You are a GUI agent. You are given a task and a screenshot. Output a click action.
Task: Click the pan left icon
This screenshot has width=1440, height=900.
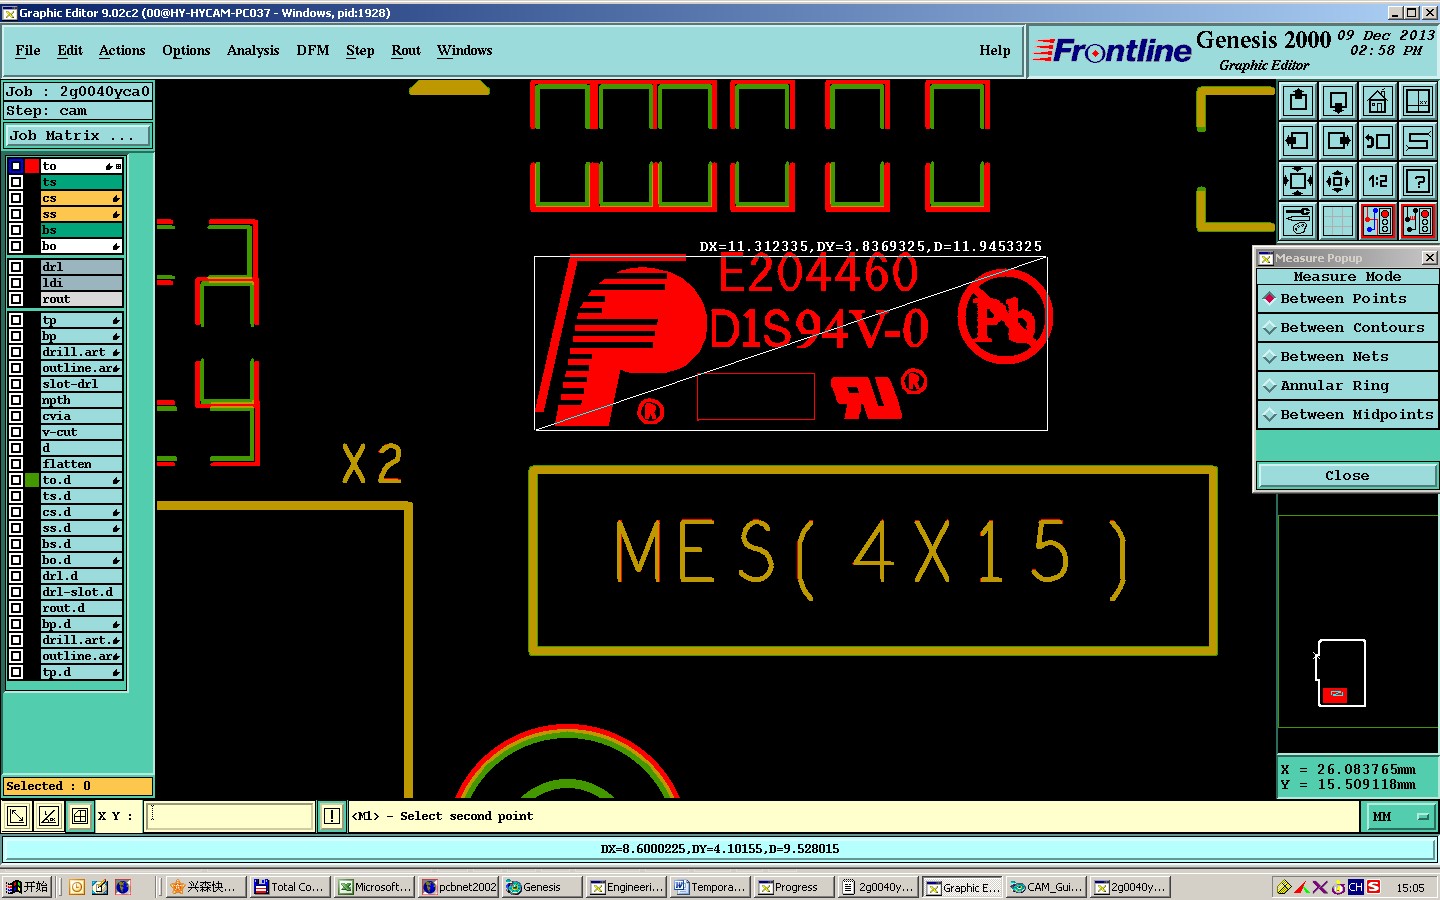[1298, 141]
